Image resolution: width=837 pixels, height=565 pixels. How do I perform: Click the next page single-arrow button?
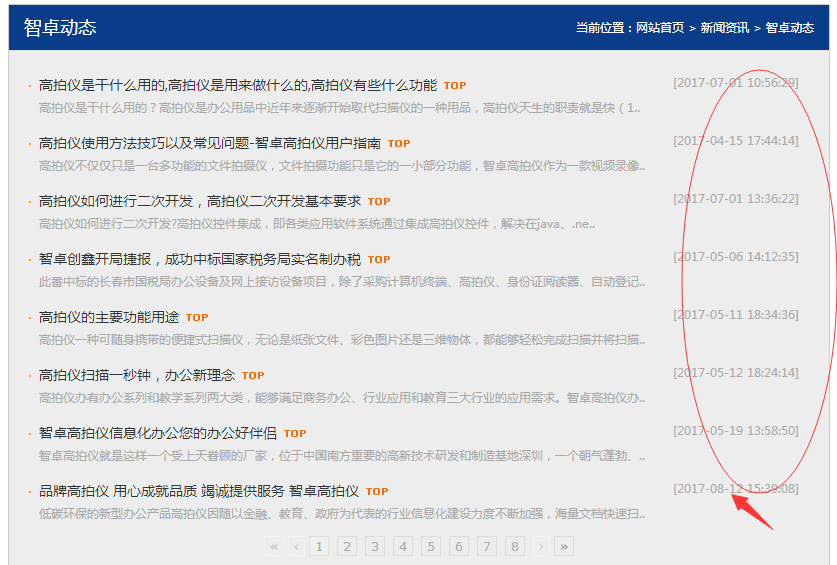click(541, 546)
